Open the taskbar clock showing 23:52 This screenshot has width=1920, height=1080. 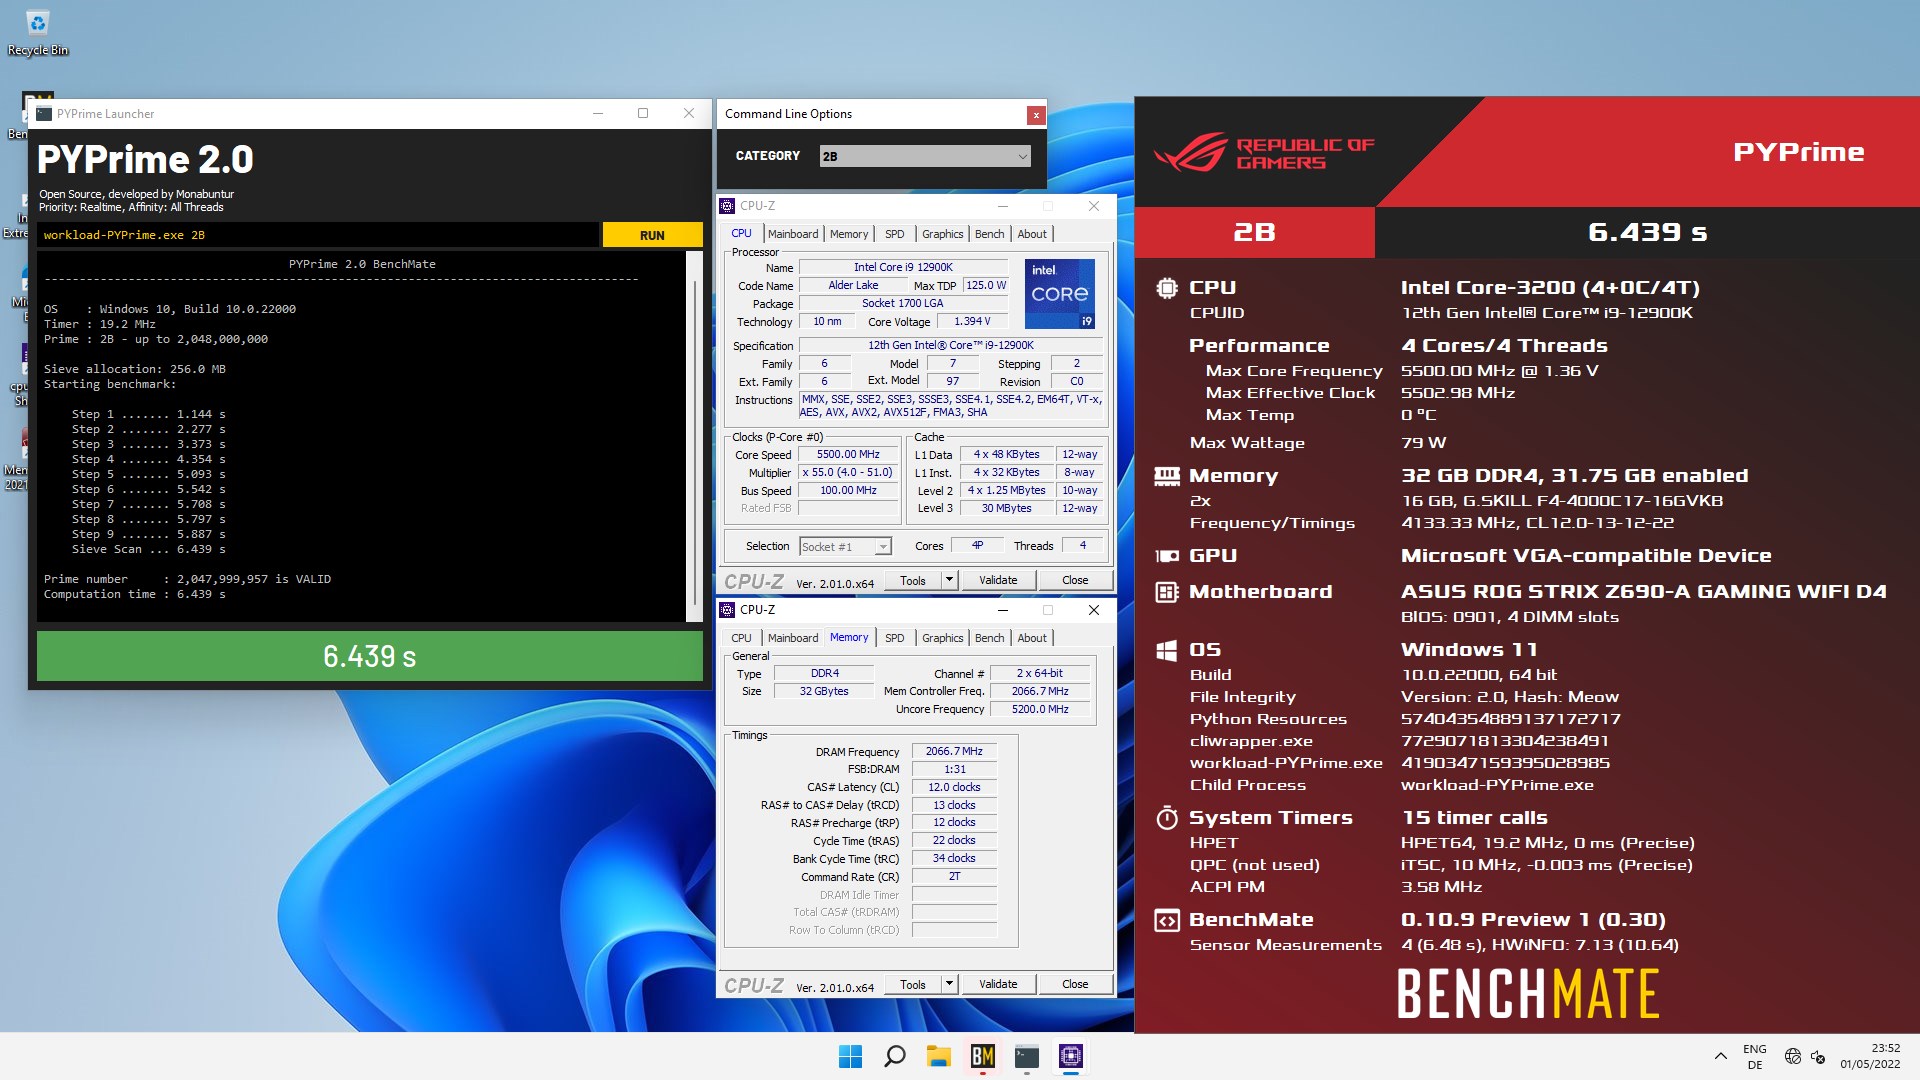click(1870, 1056)
